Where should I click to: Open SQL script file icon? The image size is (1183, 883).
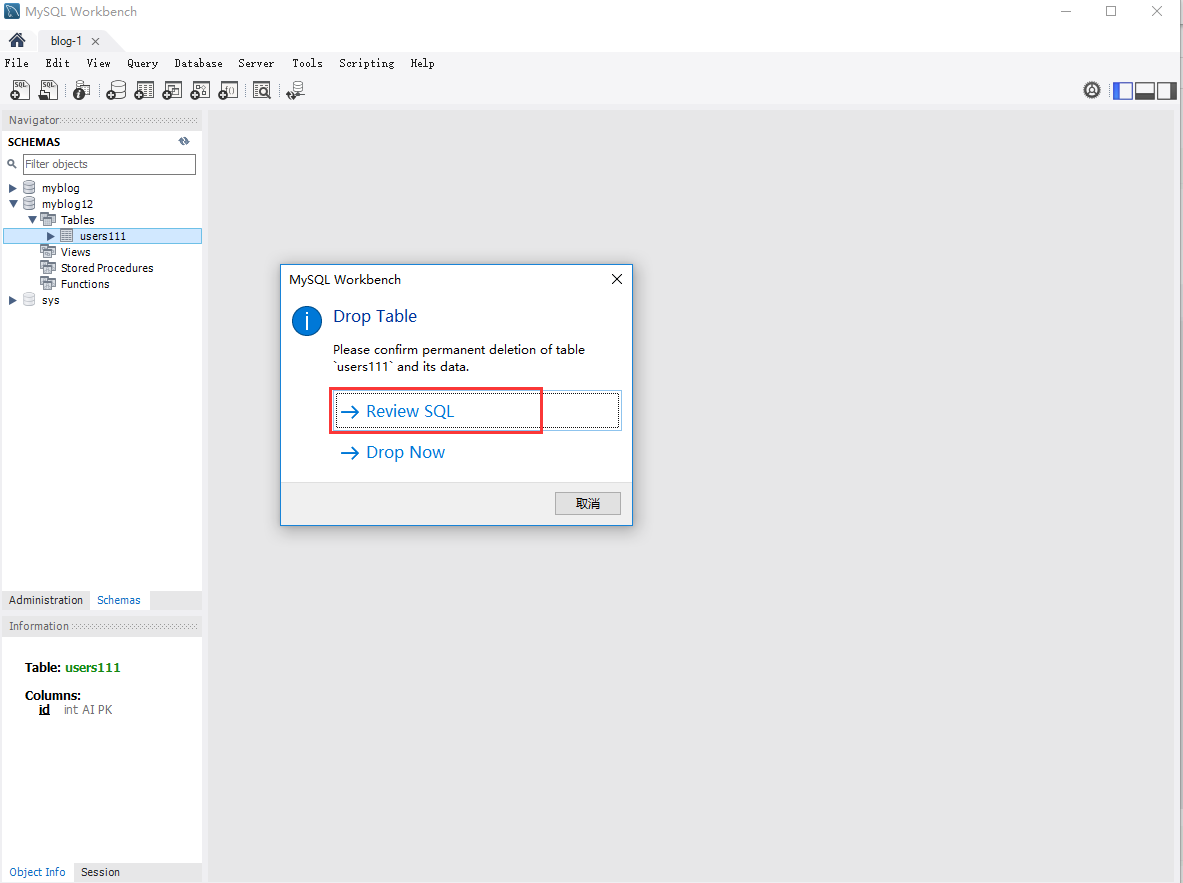click(48, 91)
